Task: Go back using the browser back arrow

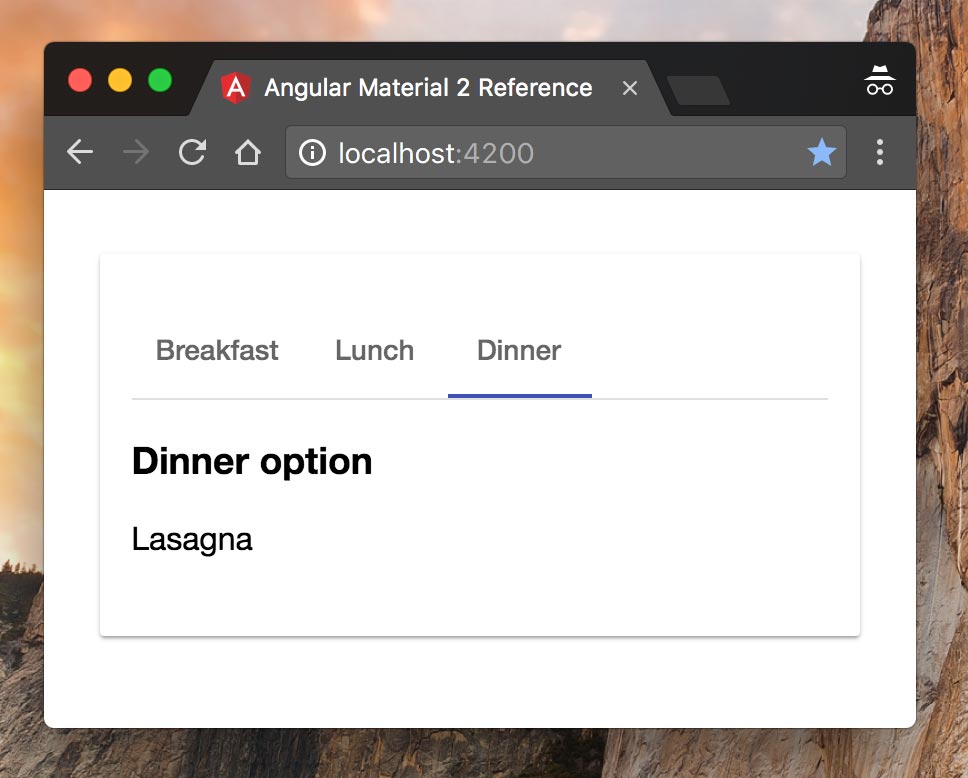Action: (80, 152)
